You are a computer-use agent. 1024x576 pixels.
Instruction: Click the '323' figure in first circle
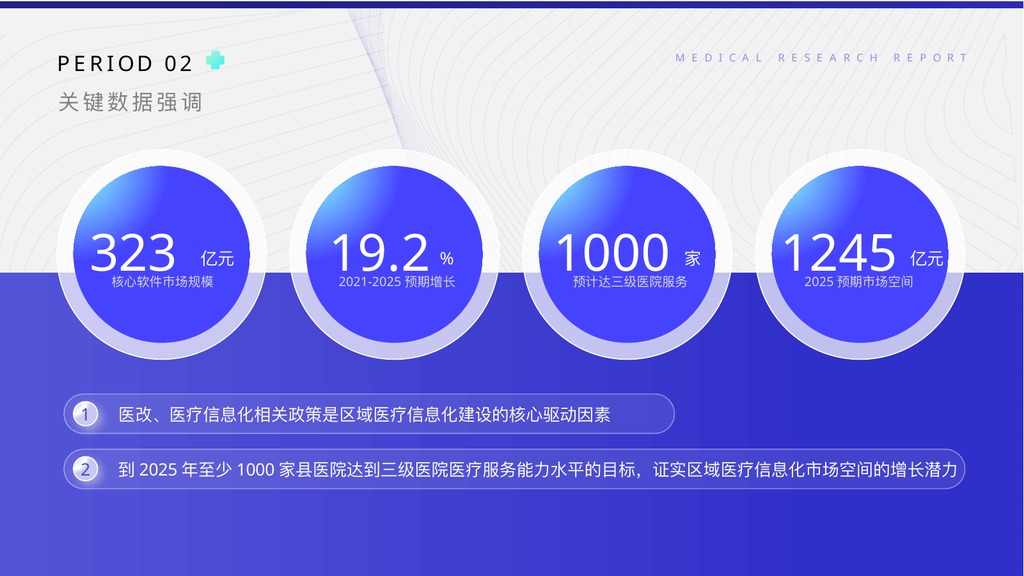133,253
